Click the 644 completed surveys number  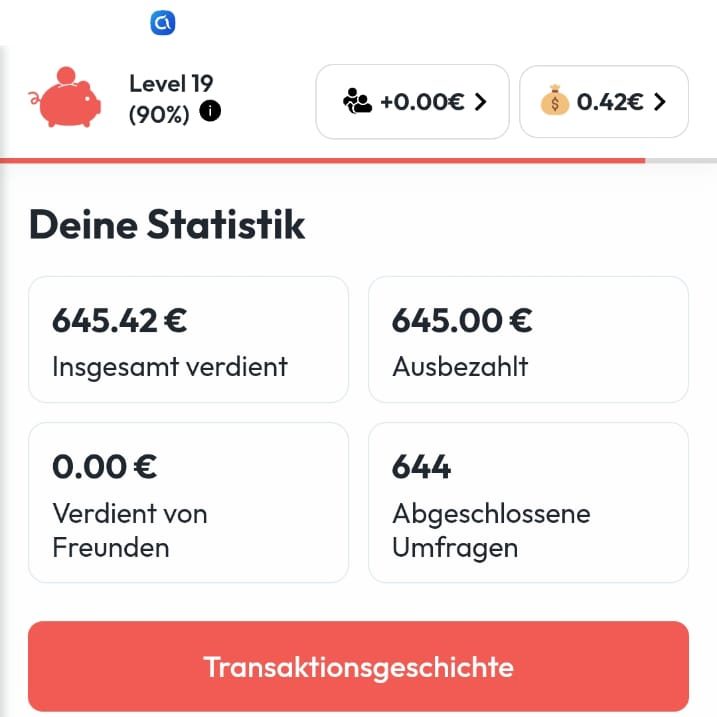coord(421,467)
